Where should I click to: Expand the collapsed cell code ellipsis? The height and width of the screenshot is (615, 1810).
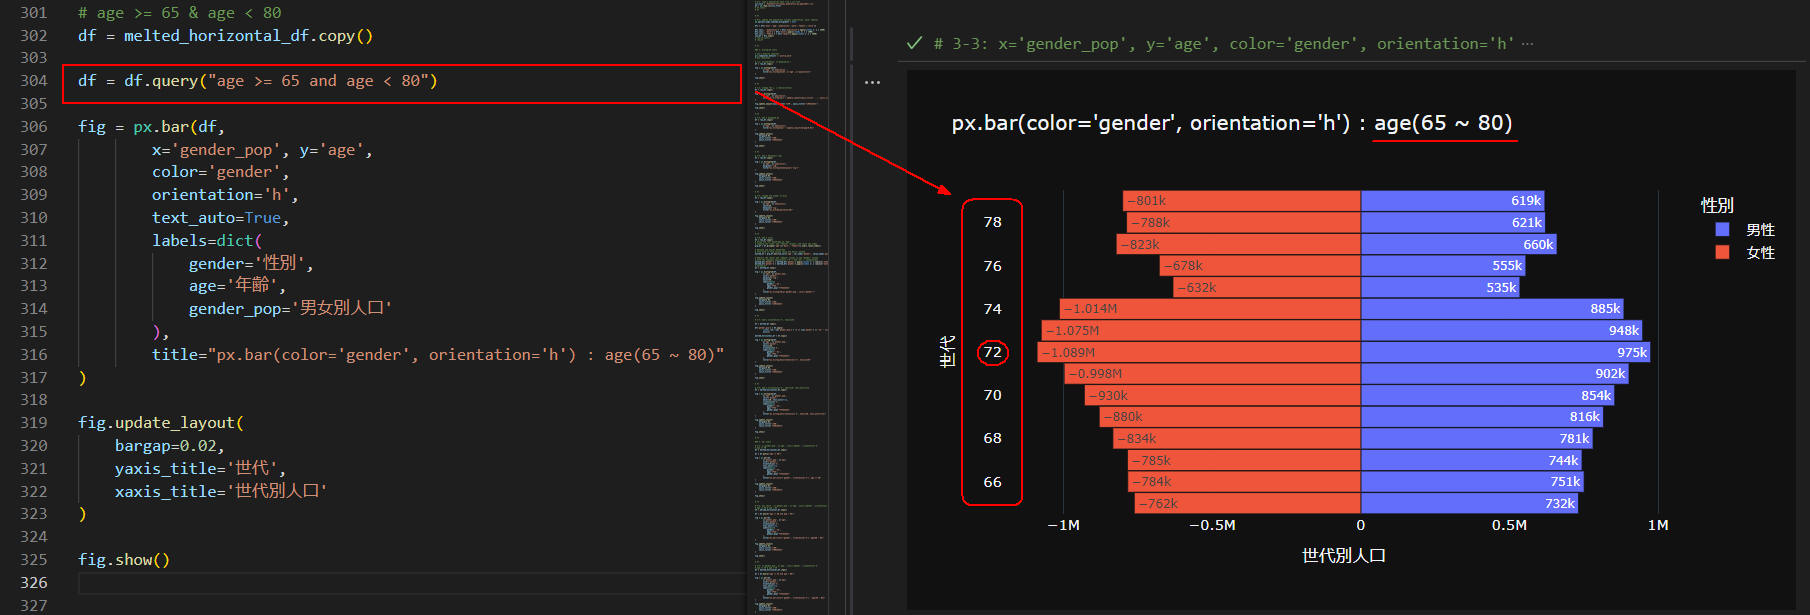pyautogui.click(x=1527, y=44)
